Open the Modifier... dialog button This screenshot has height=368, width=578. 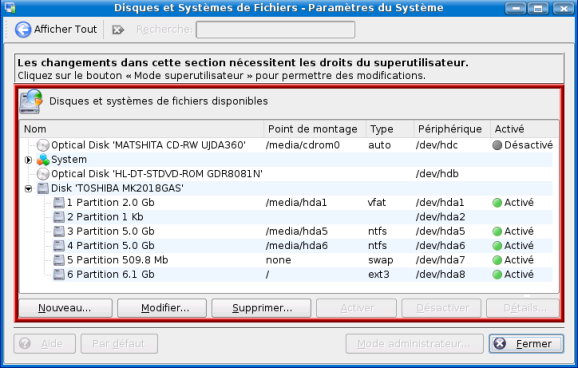coord(162,308)
